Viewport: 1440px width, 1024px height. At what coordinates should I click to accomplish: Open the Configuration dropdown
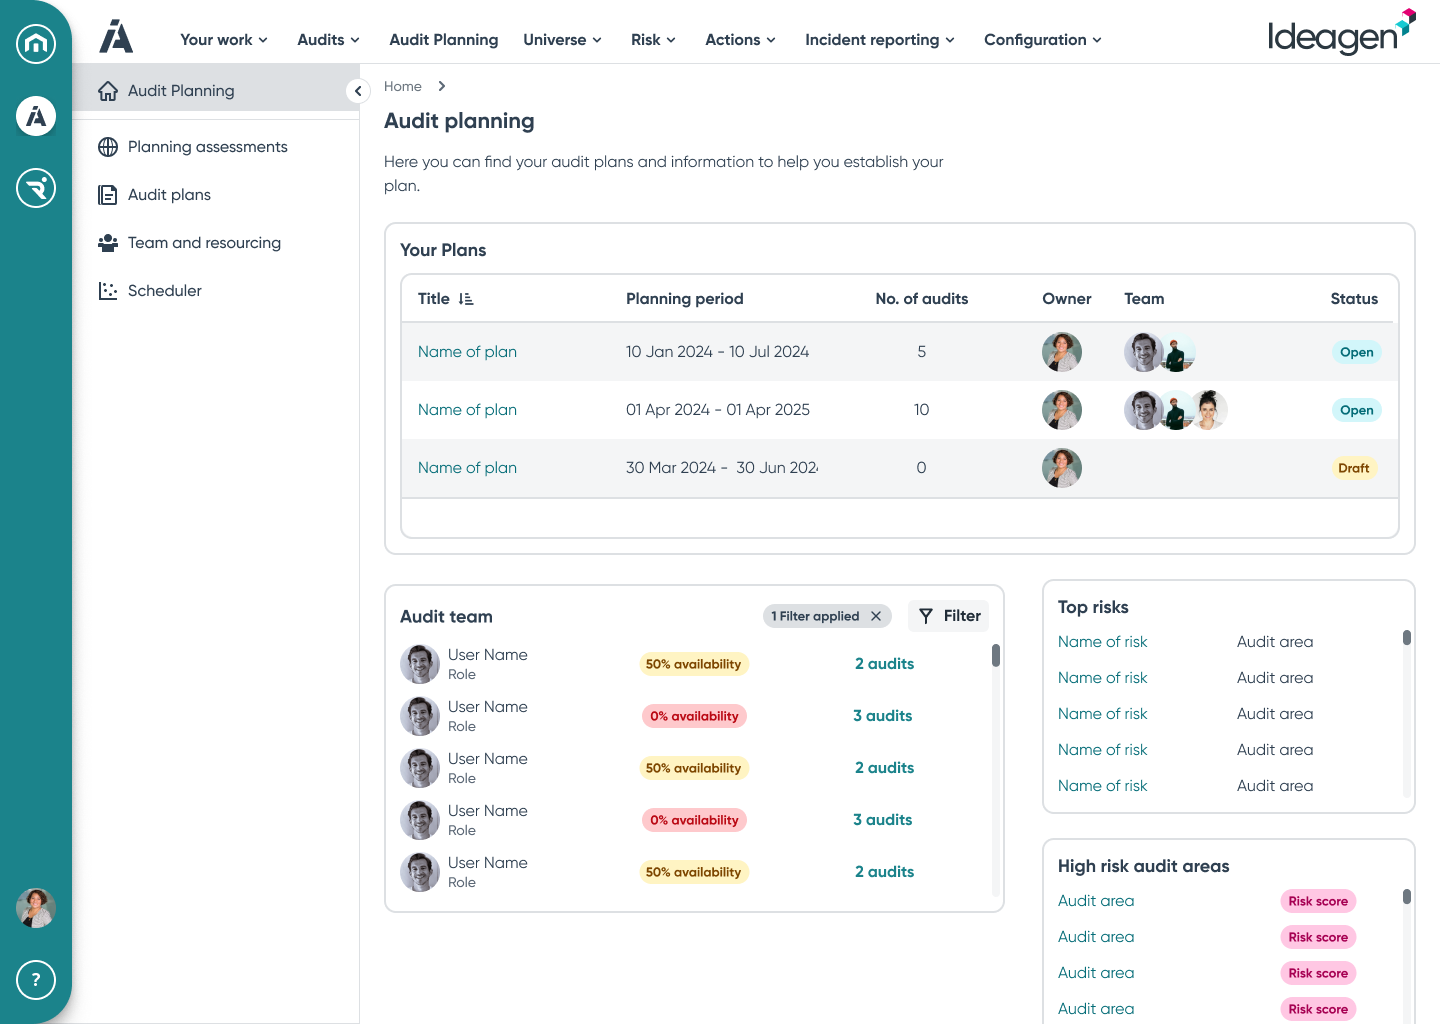pos(1043,40)
